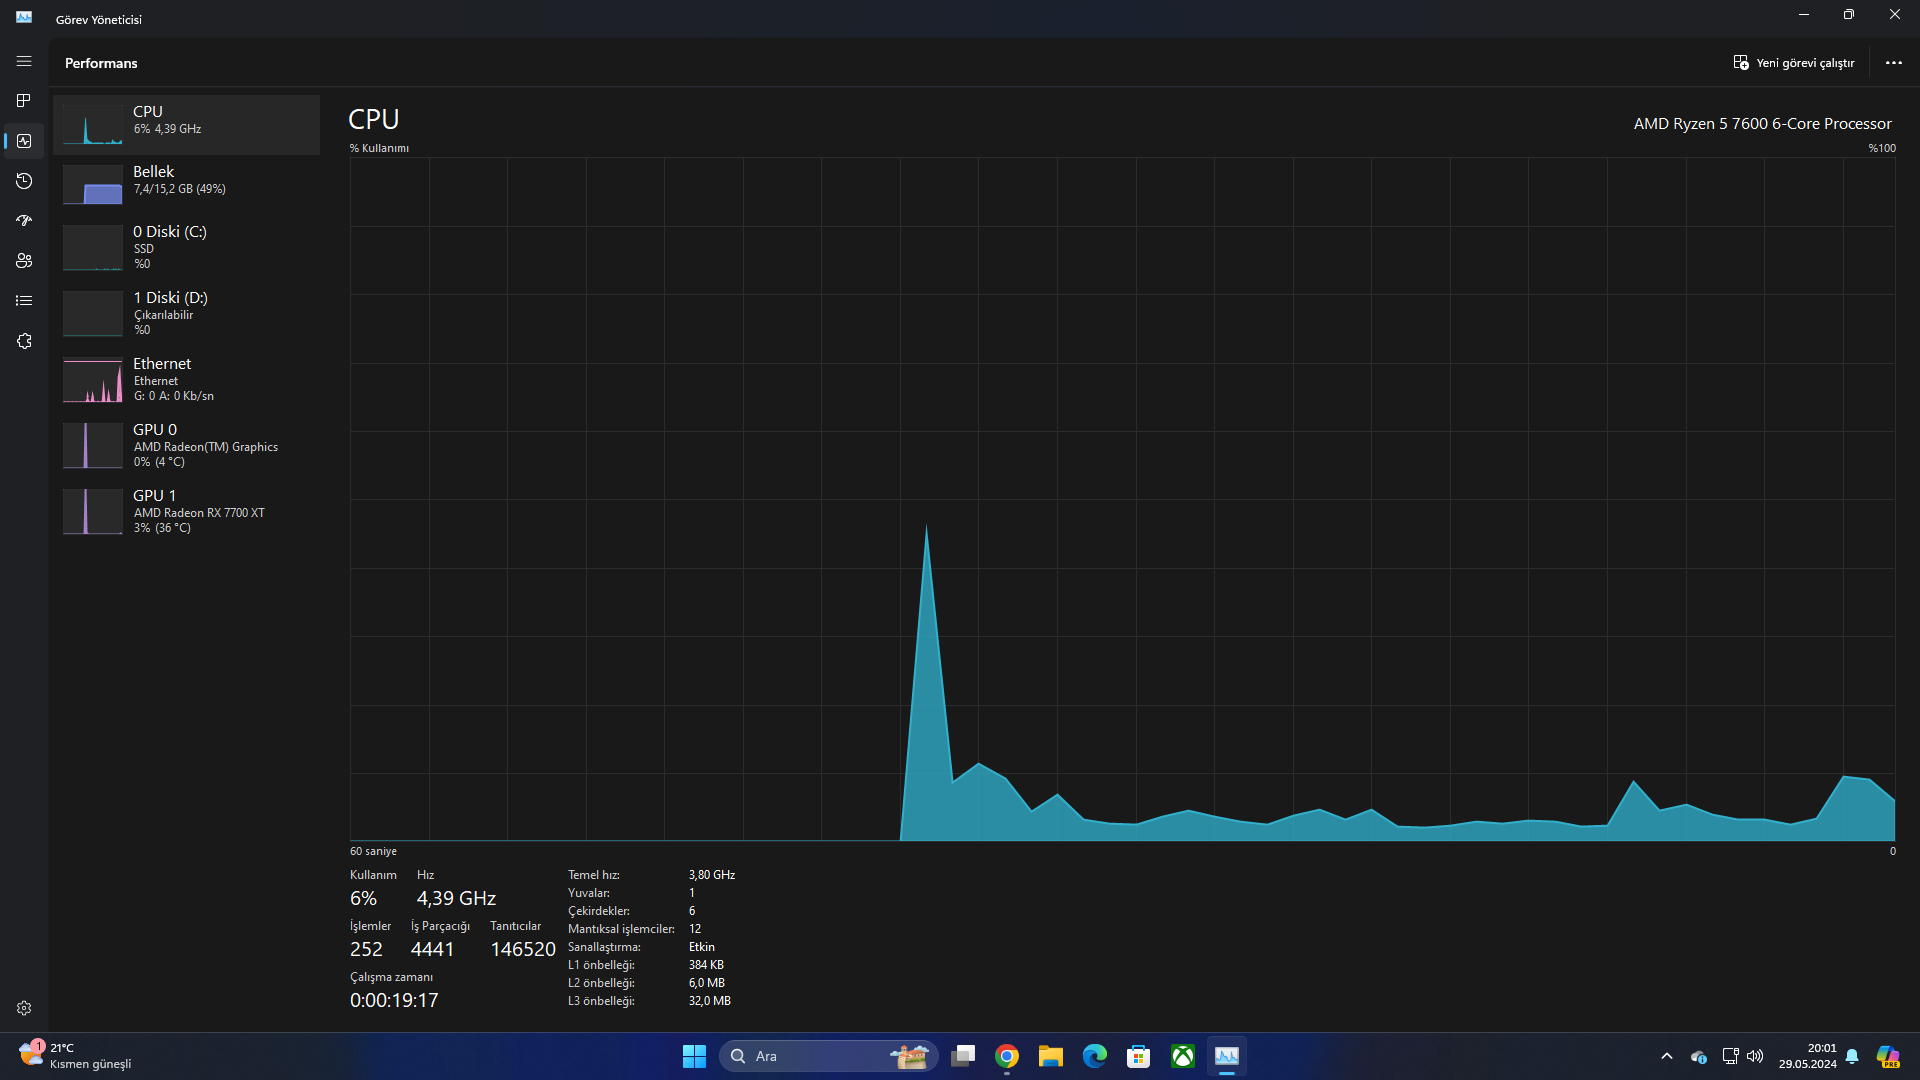Select 0 Diski (C:) entry
Screen dimensions: 1920x1080
[x=186, y=247]
